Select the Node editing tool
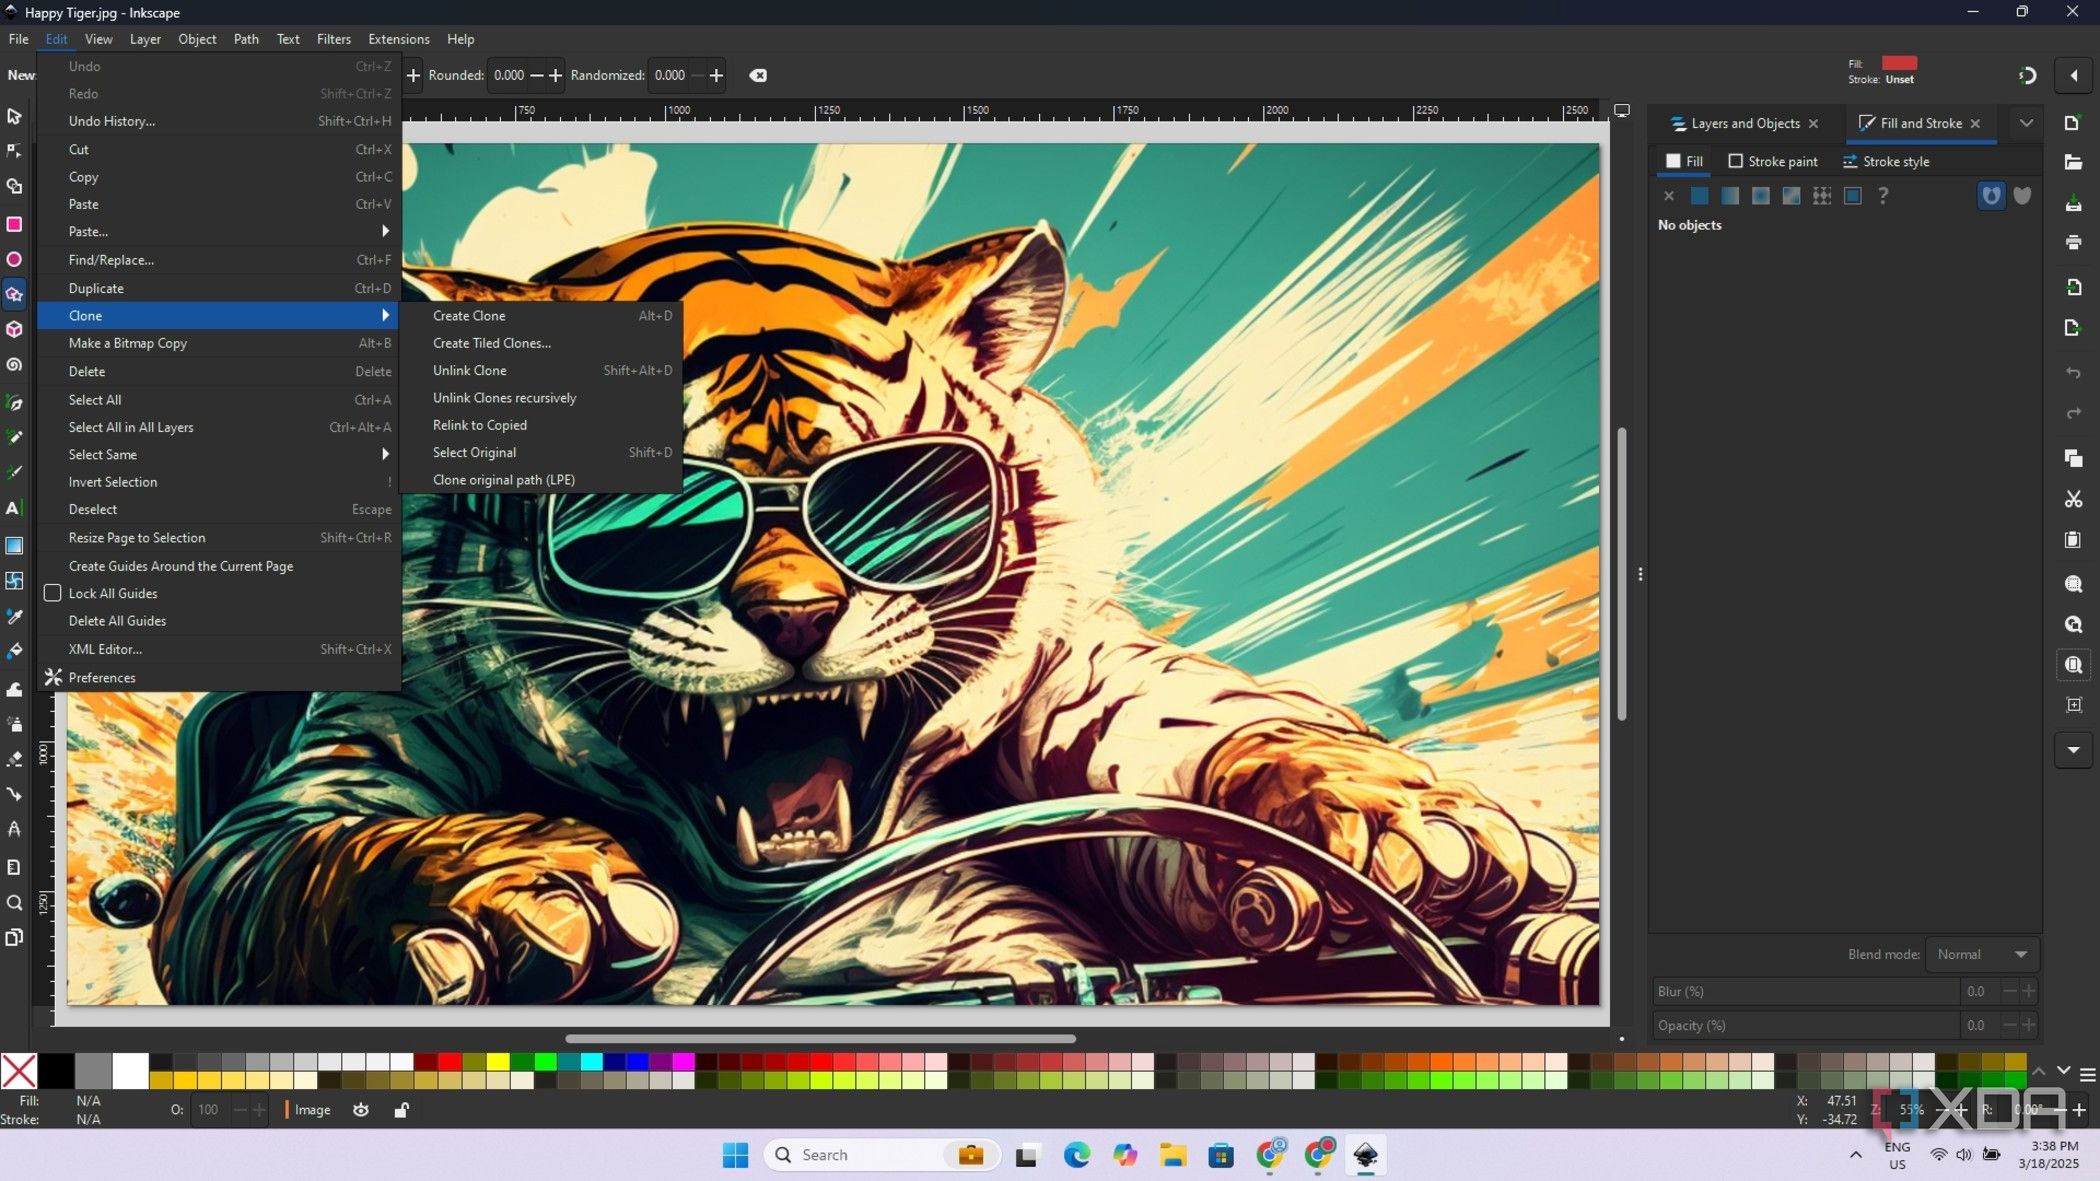The height and width of the screenshot is (1181, 2100). (x=14, y=151)
